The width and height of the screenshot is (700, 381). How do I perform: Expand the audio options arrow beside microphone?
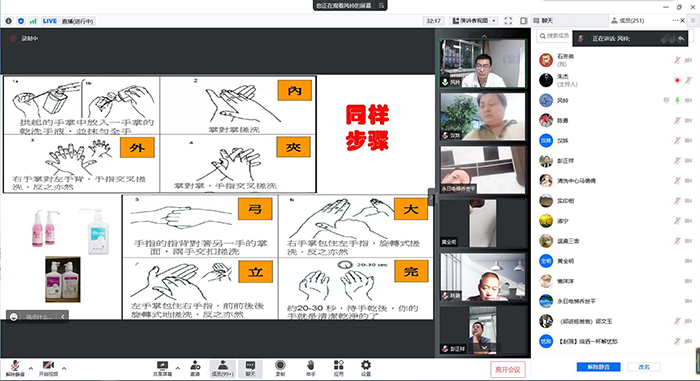[30, 368]
